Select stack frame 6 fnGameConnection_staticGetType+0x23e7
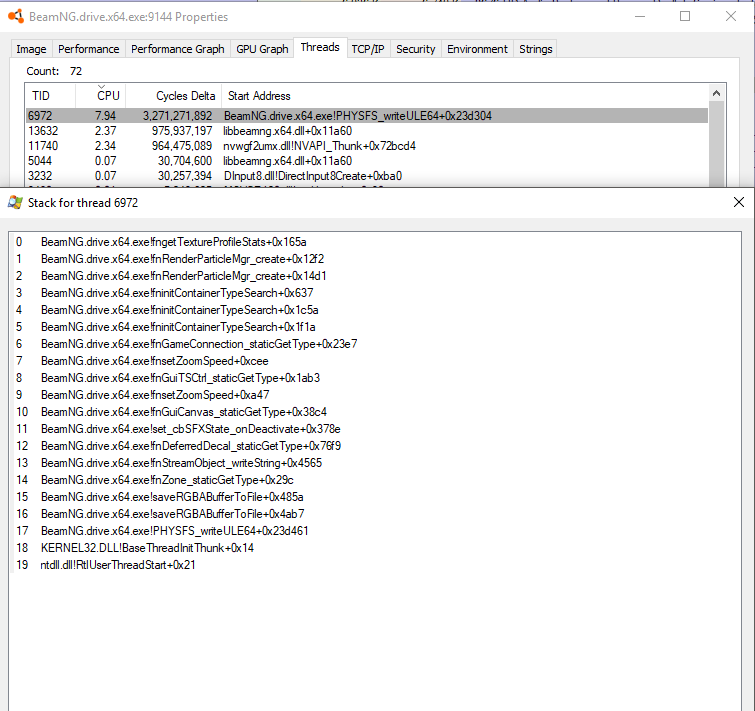755x711 pixels. (375, 344)
